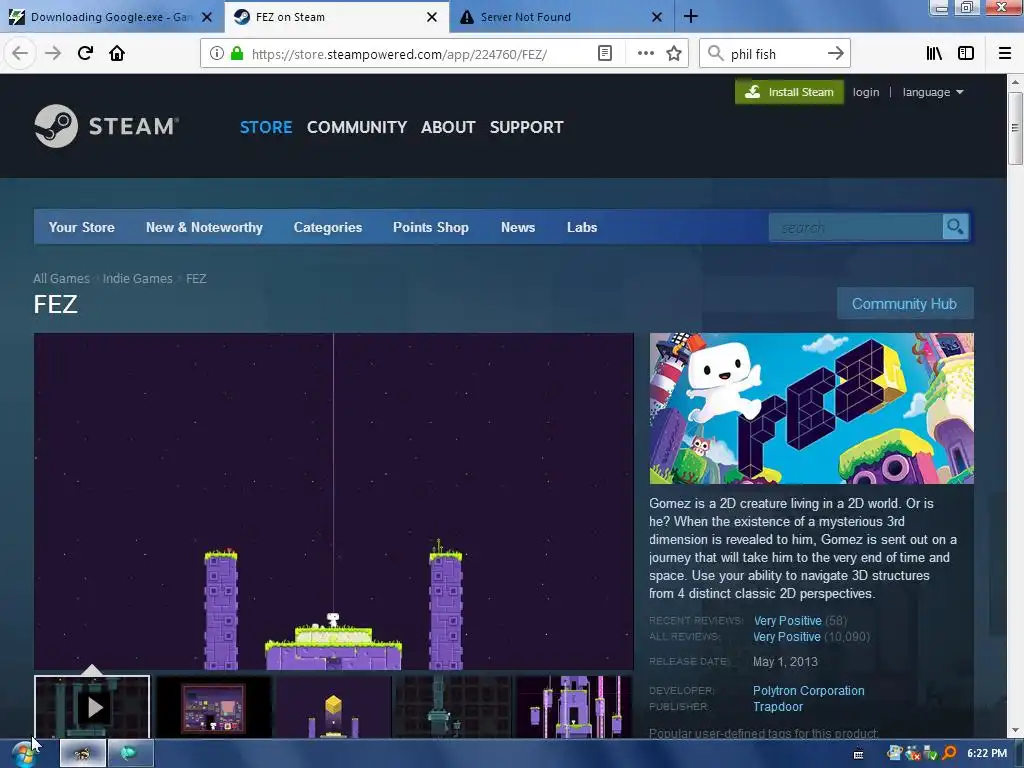Open second taskbar application with teal icon
Viewport: 1024px width, 768px height.
point(131,754)
